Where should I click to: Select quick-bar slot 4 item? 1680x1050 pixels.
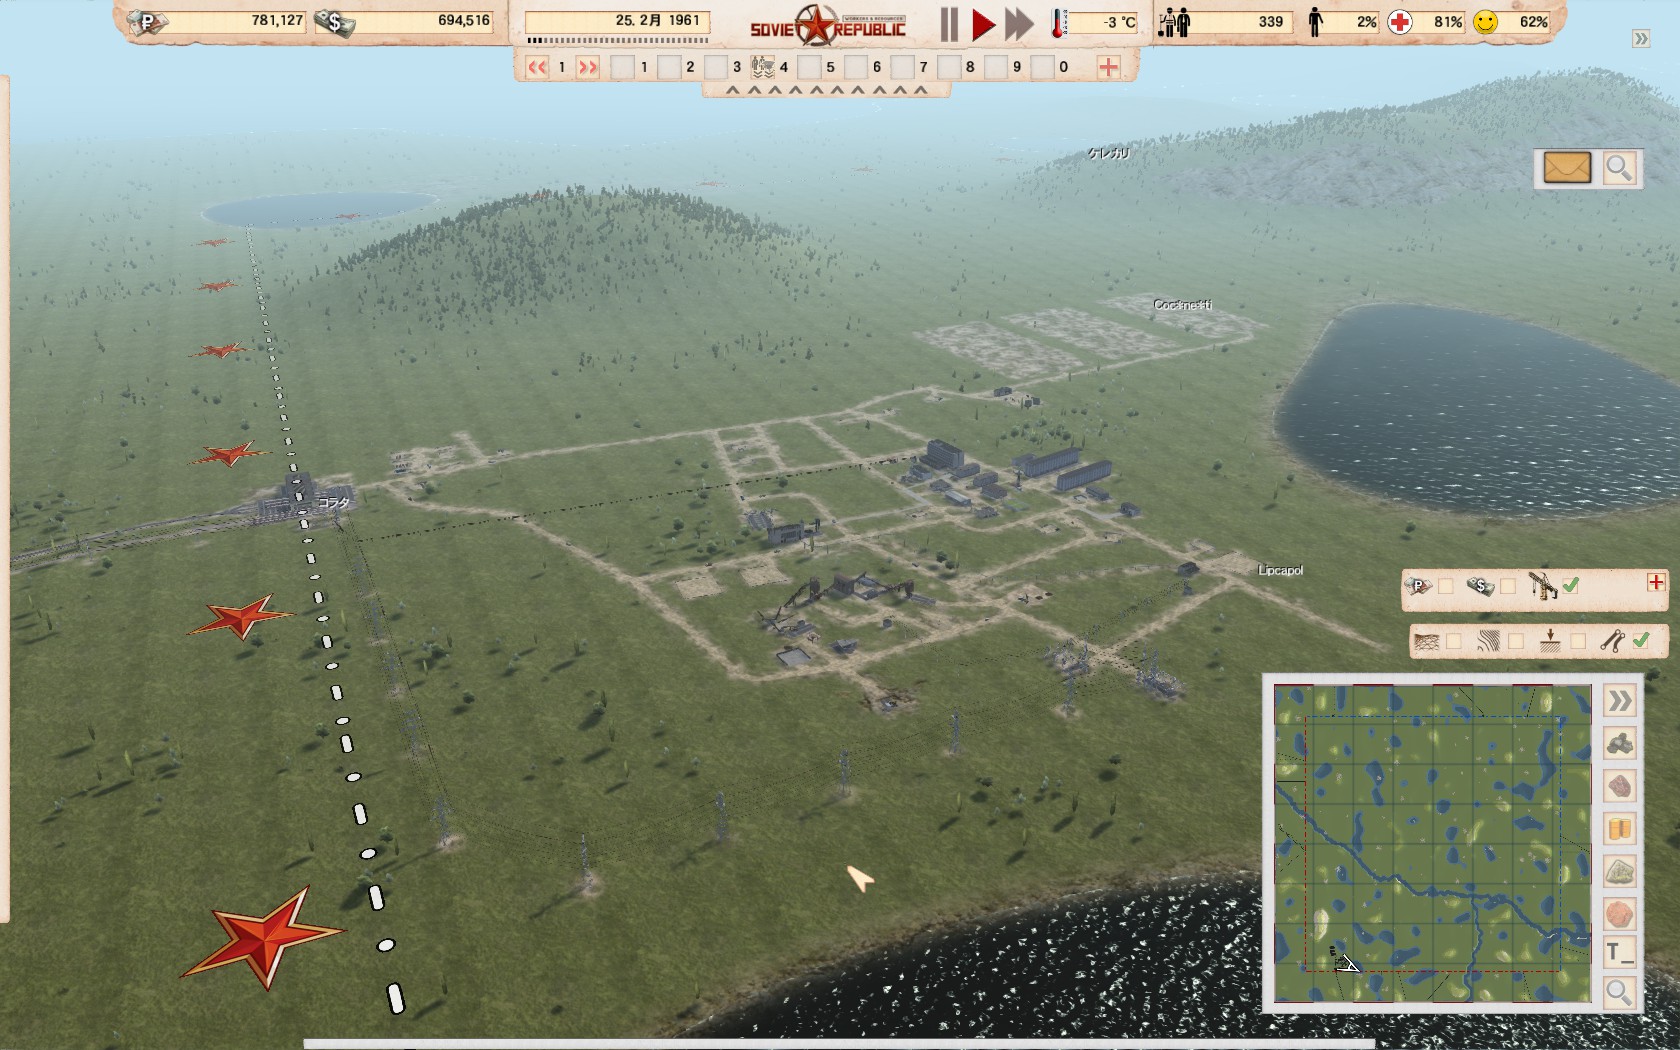point(763,67)
